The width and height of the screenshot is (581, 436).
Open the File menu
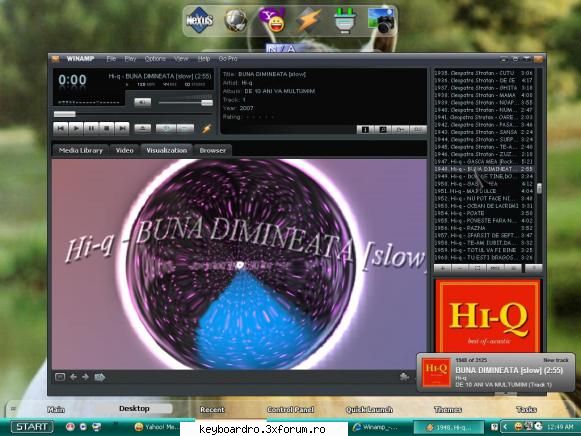(x=111, y=59)
